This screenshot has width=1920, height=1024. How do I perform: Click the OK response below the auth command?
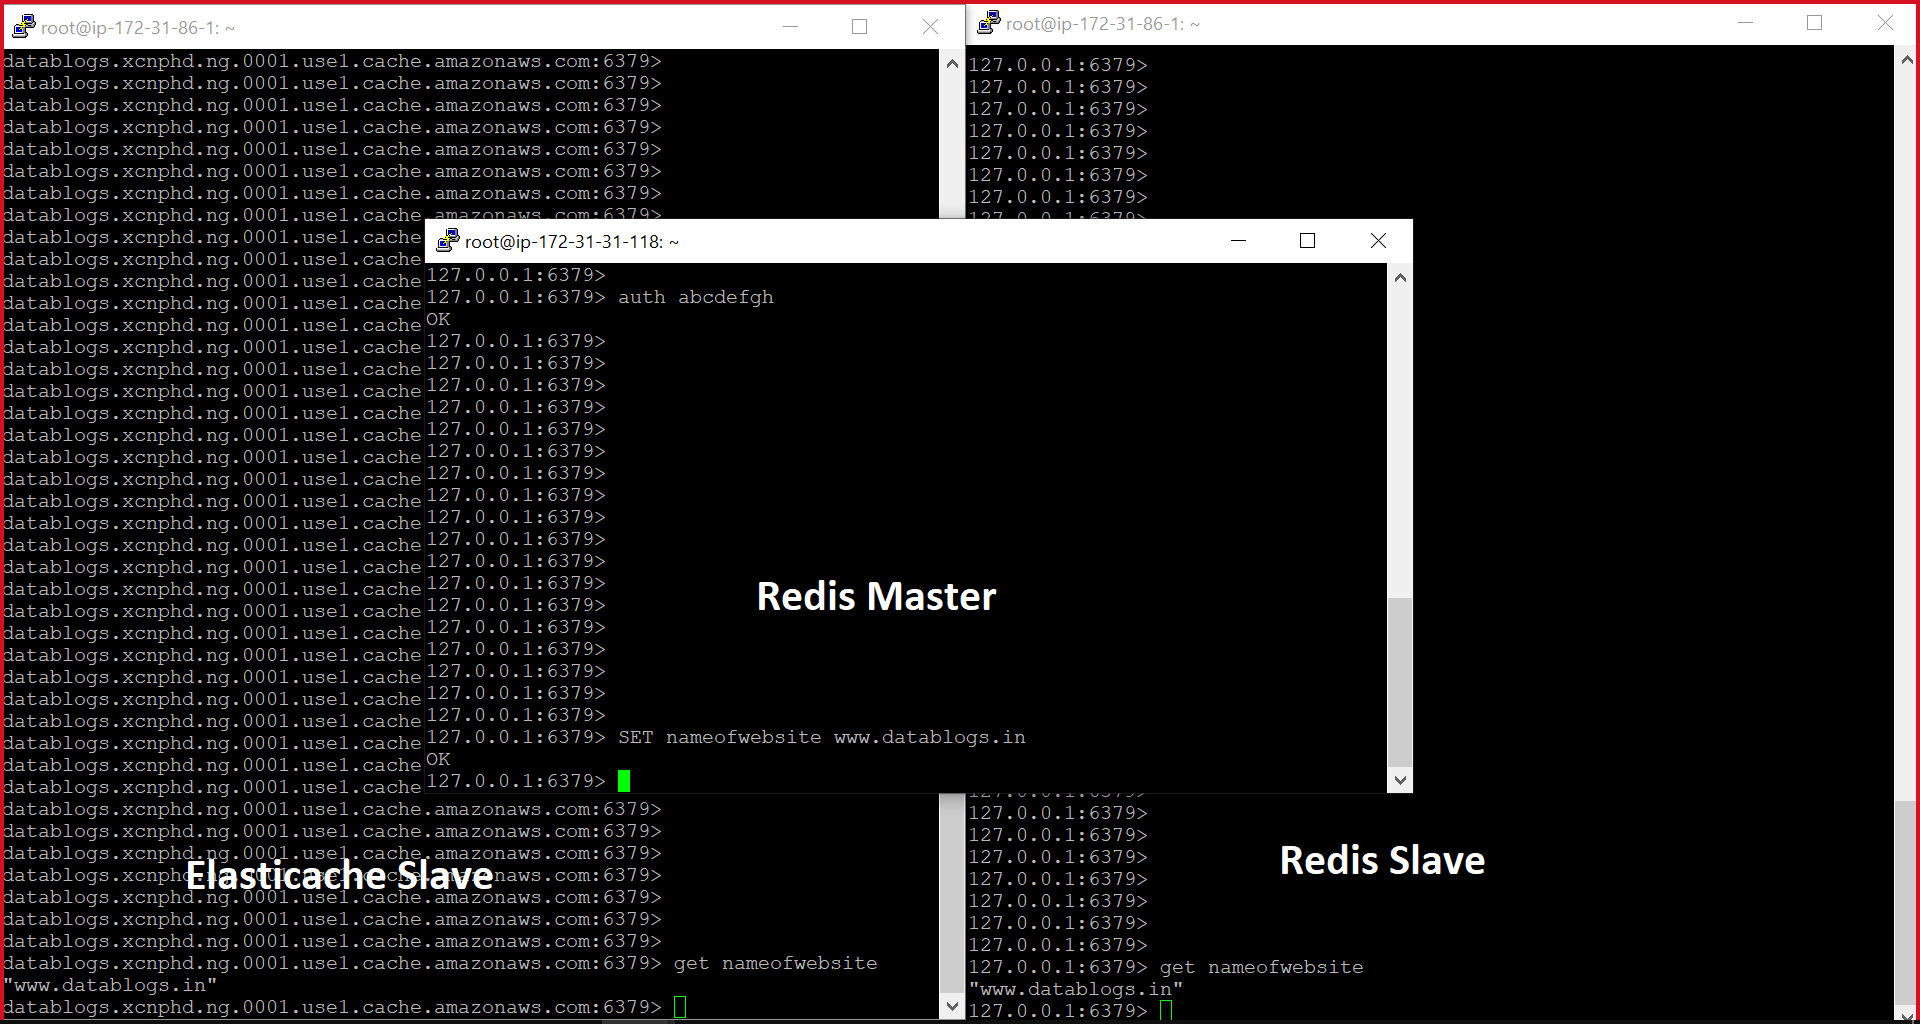(x=438, y=319)
